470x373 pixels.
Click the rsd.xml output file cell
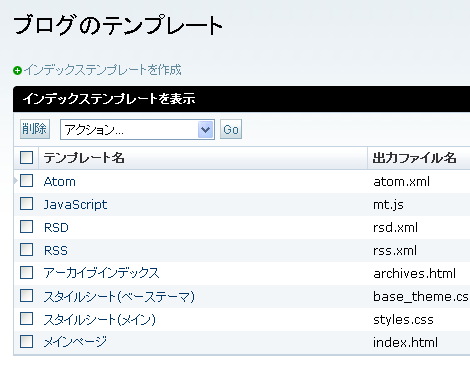(395, 228)
